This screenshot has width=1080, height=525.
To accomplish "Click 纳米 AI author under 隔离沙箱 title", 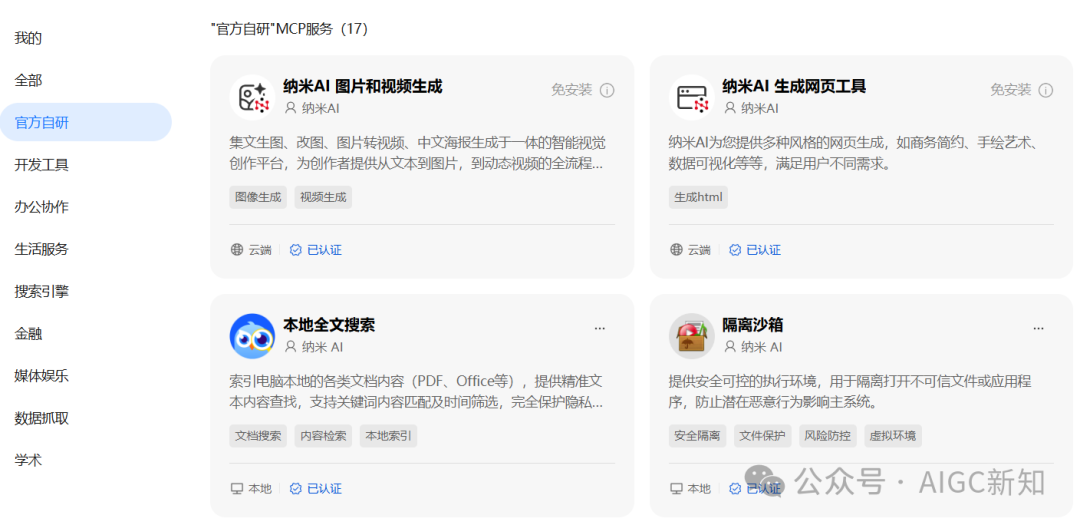I will click(754, 347).
